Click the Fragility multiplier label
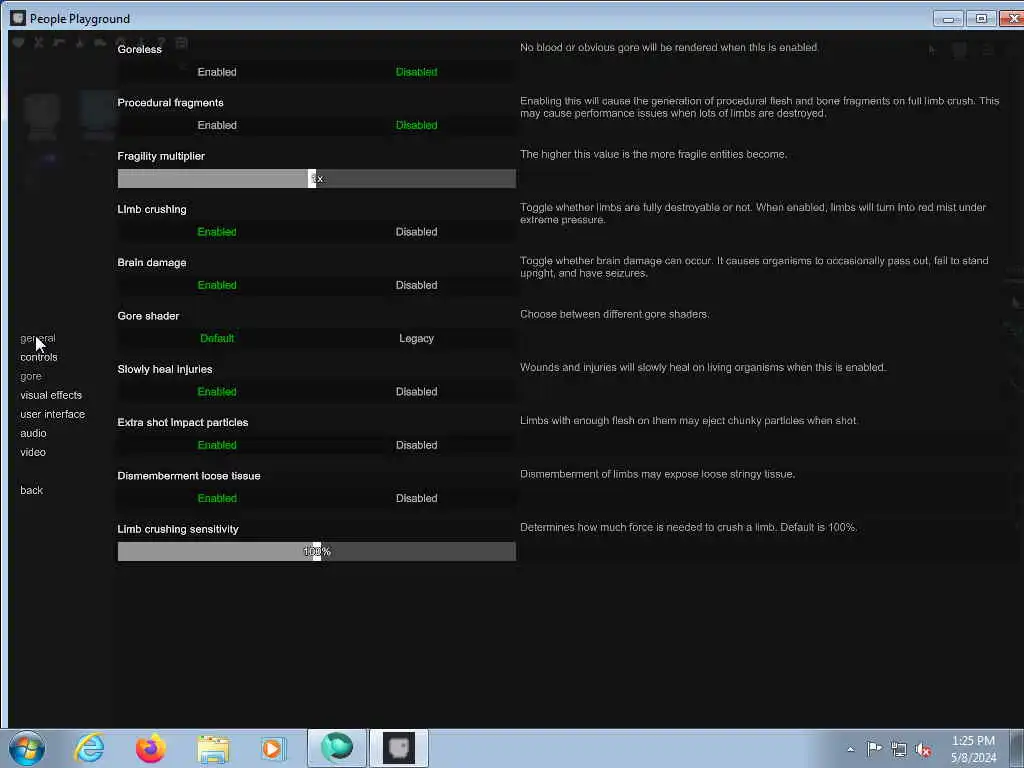The width and height of the screenshot is (1024, 768). point(161,156)
